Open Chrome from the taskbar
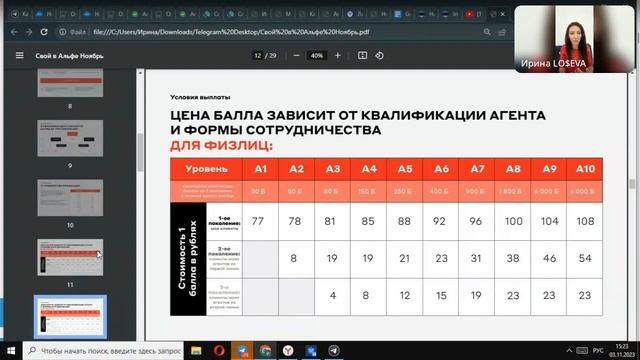 [265, 351]
